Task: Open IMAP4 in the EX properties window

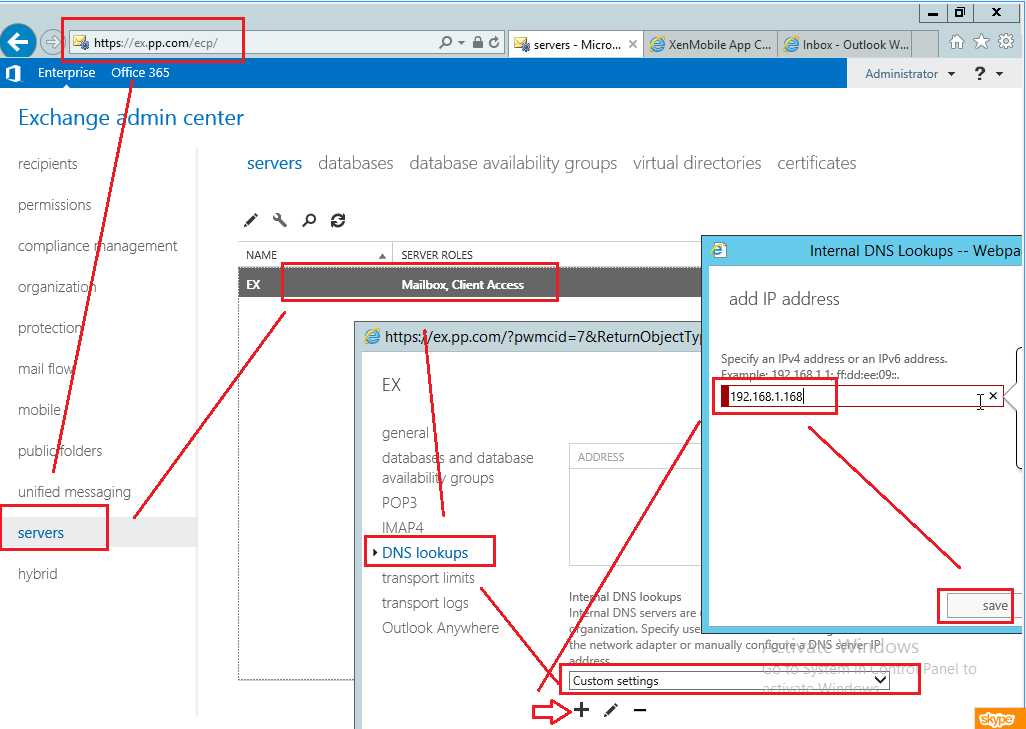Action: 402,527
